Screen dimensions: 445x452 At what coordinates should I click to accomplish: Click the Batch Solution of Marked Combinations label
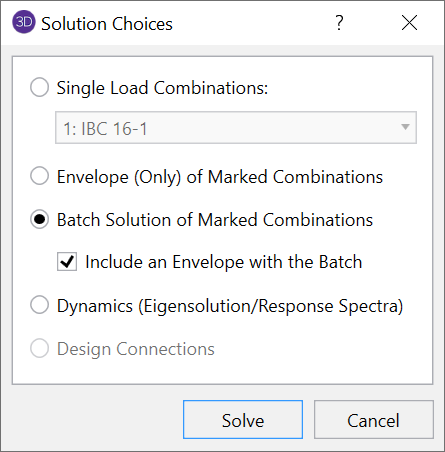pyautogui.click(x=215, y=220)
